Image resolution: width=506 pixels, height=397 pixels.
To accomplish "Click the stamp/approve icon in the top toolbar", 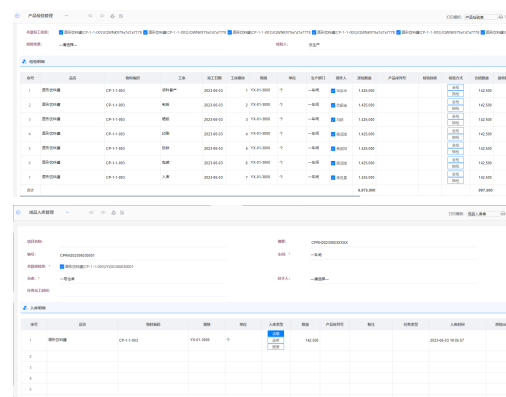I will pyautogui.click(x=112, y=16).
